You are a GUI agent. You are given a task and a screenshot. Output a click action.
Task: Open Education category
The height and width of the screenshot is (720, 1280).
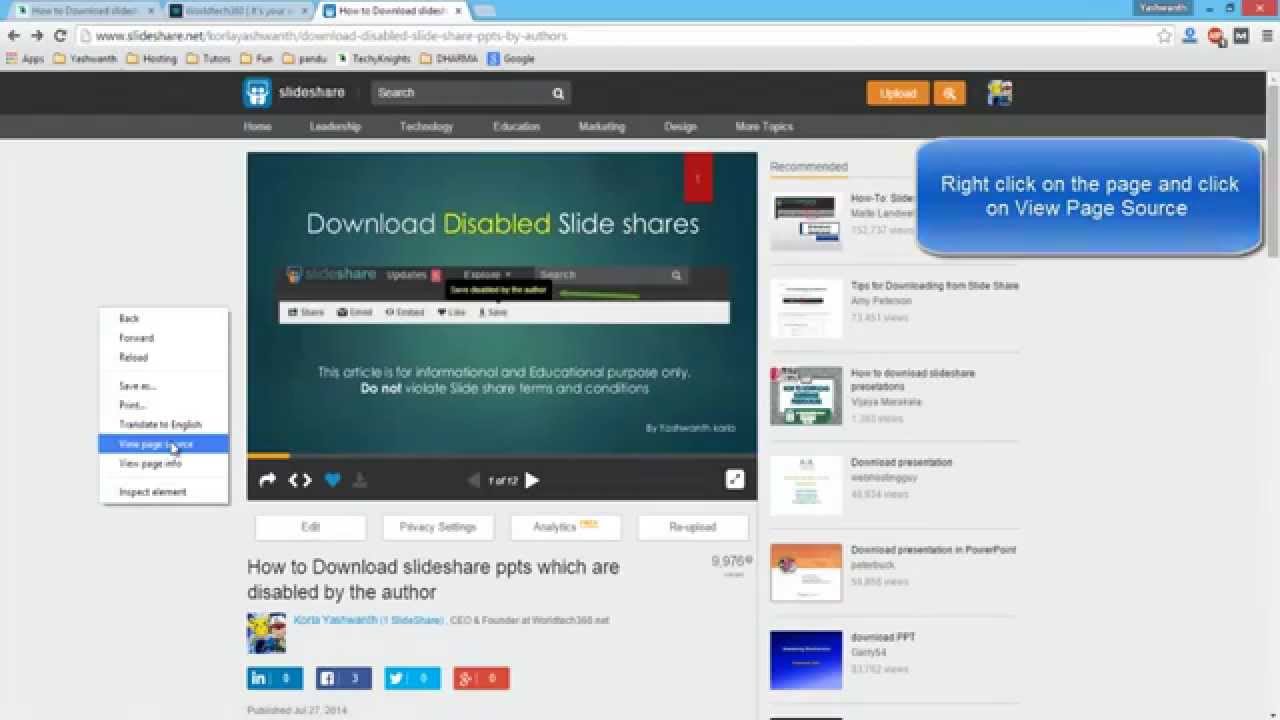(x=516, y=127)
